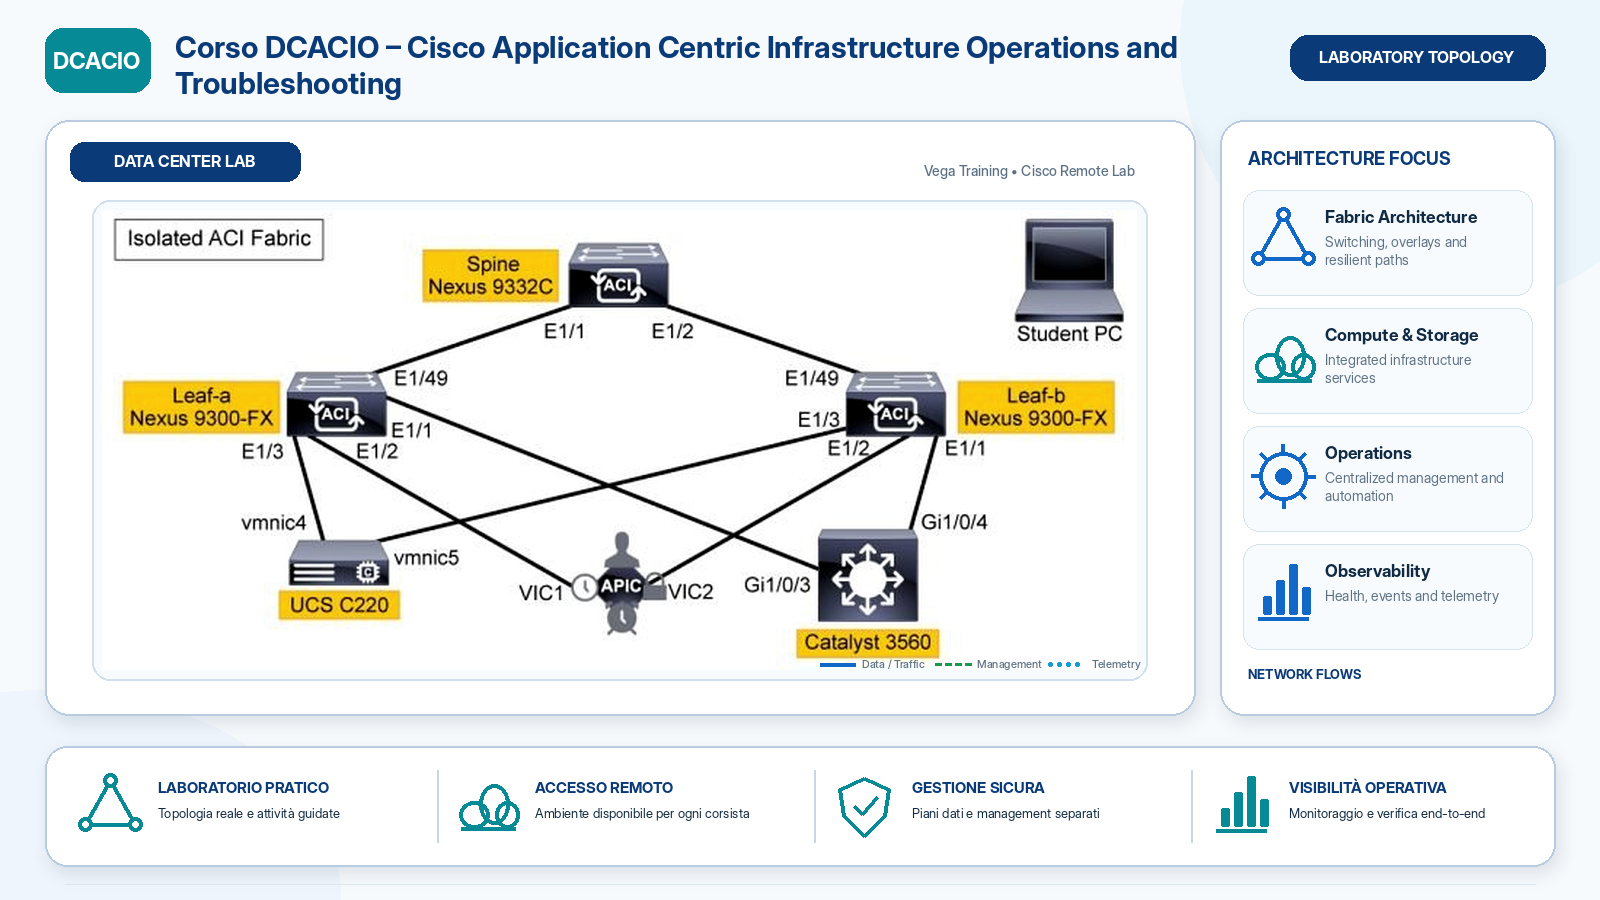Open the Fabric Architecture card title
This screenshot has width=1600, height=900.
click(1400, 217)
